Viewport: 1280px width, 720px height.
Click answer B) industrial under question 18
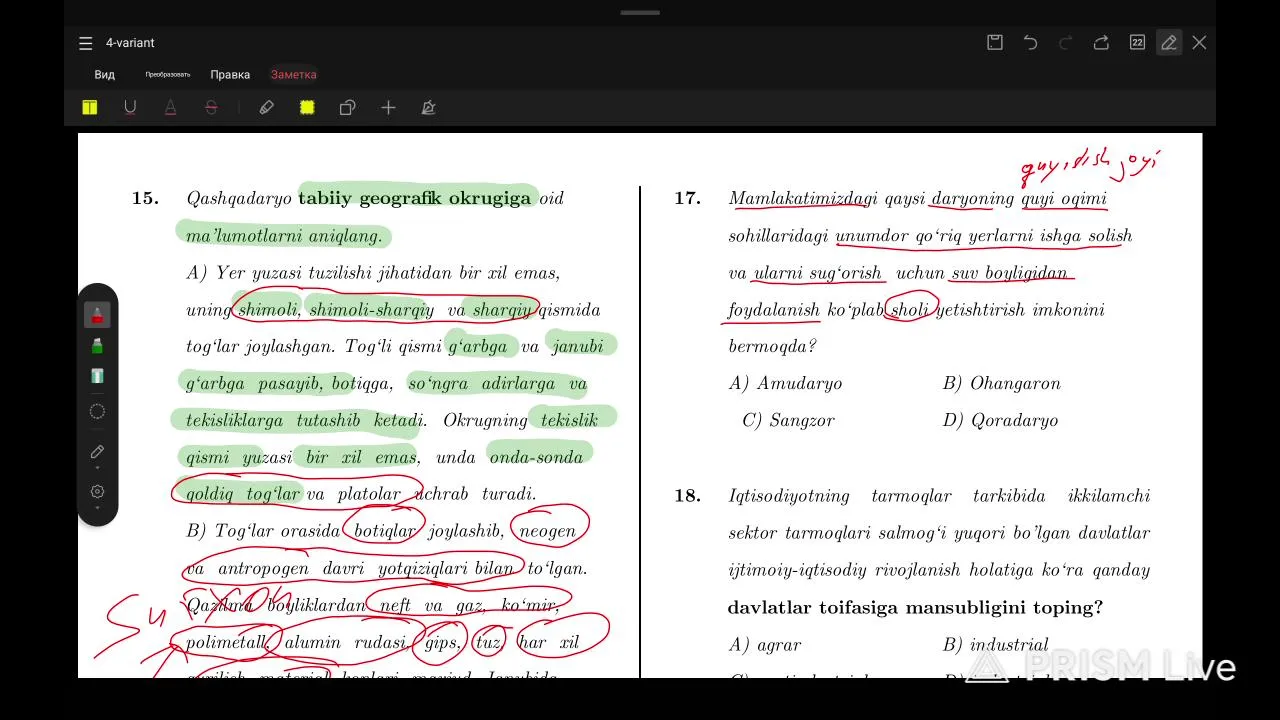(x=996, y=646)
